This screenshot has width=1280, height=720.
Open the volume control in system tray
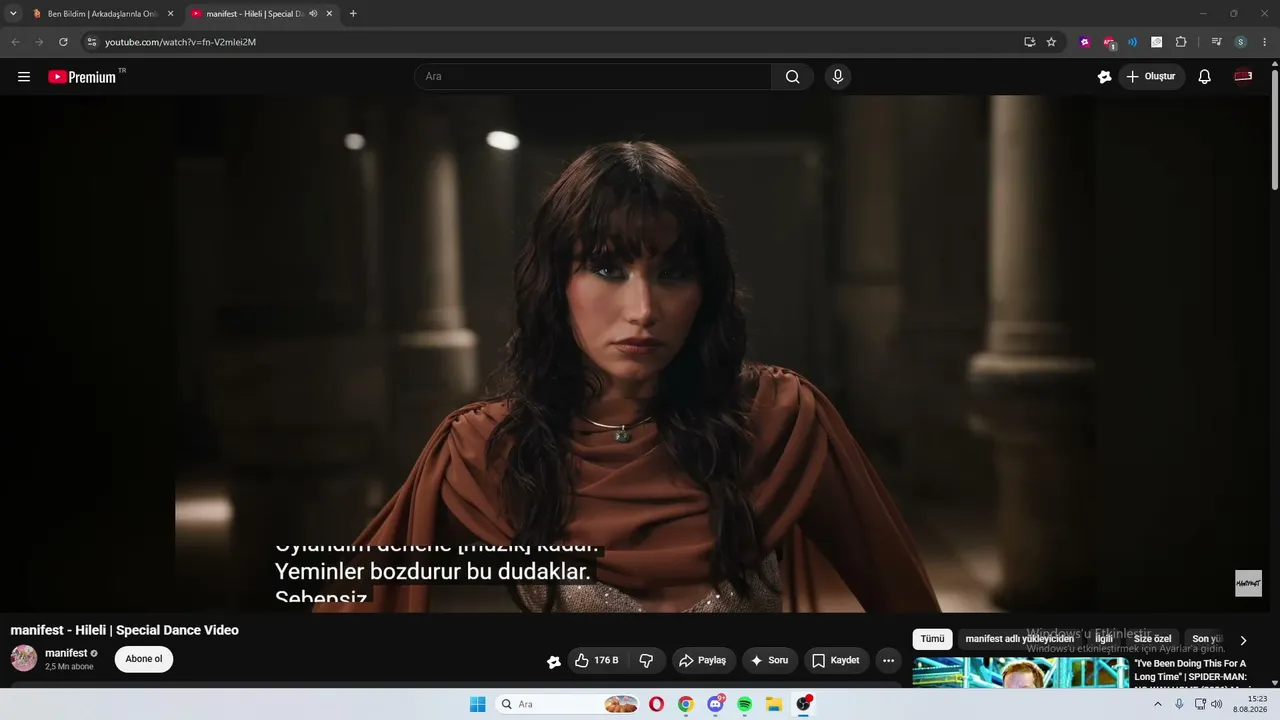(x=1217, y=704)
